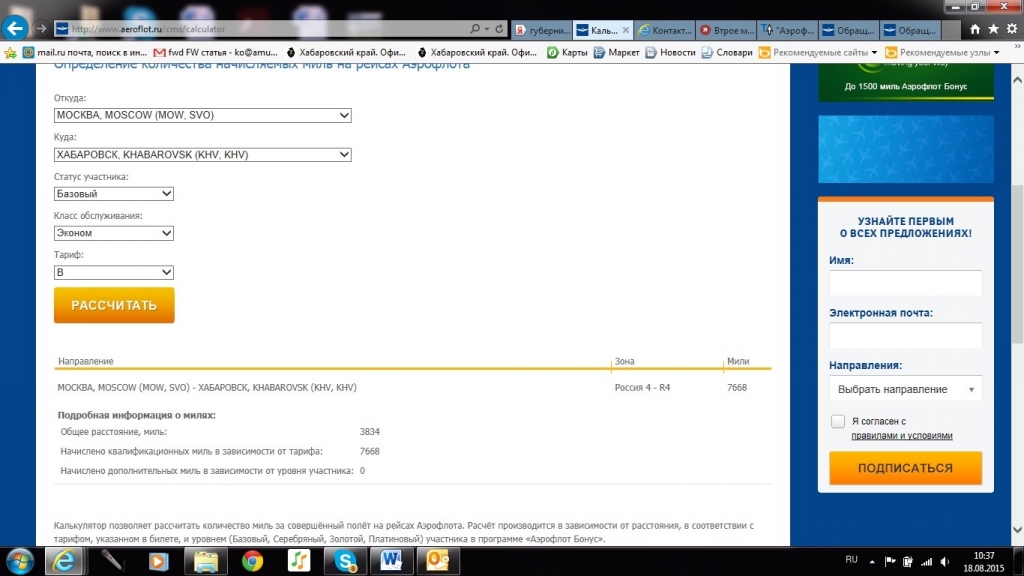This screenshot has width=1024, height=576.
Task: Refresh the page with reload icon
Action: [500, 29]
